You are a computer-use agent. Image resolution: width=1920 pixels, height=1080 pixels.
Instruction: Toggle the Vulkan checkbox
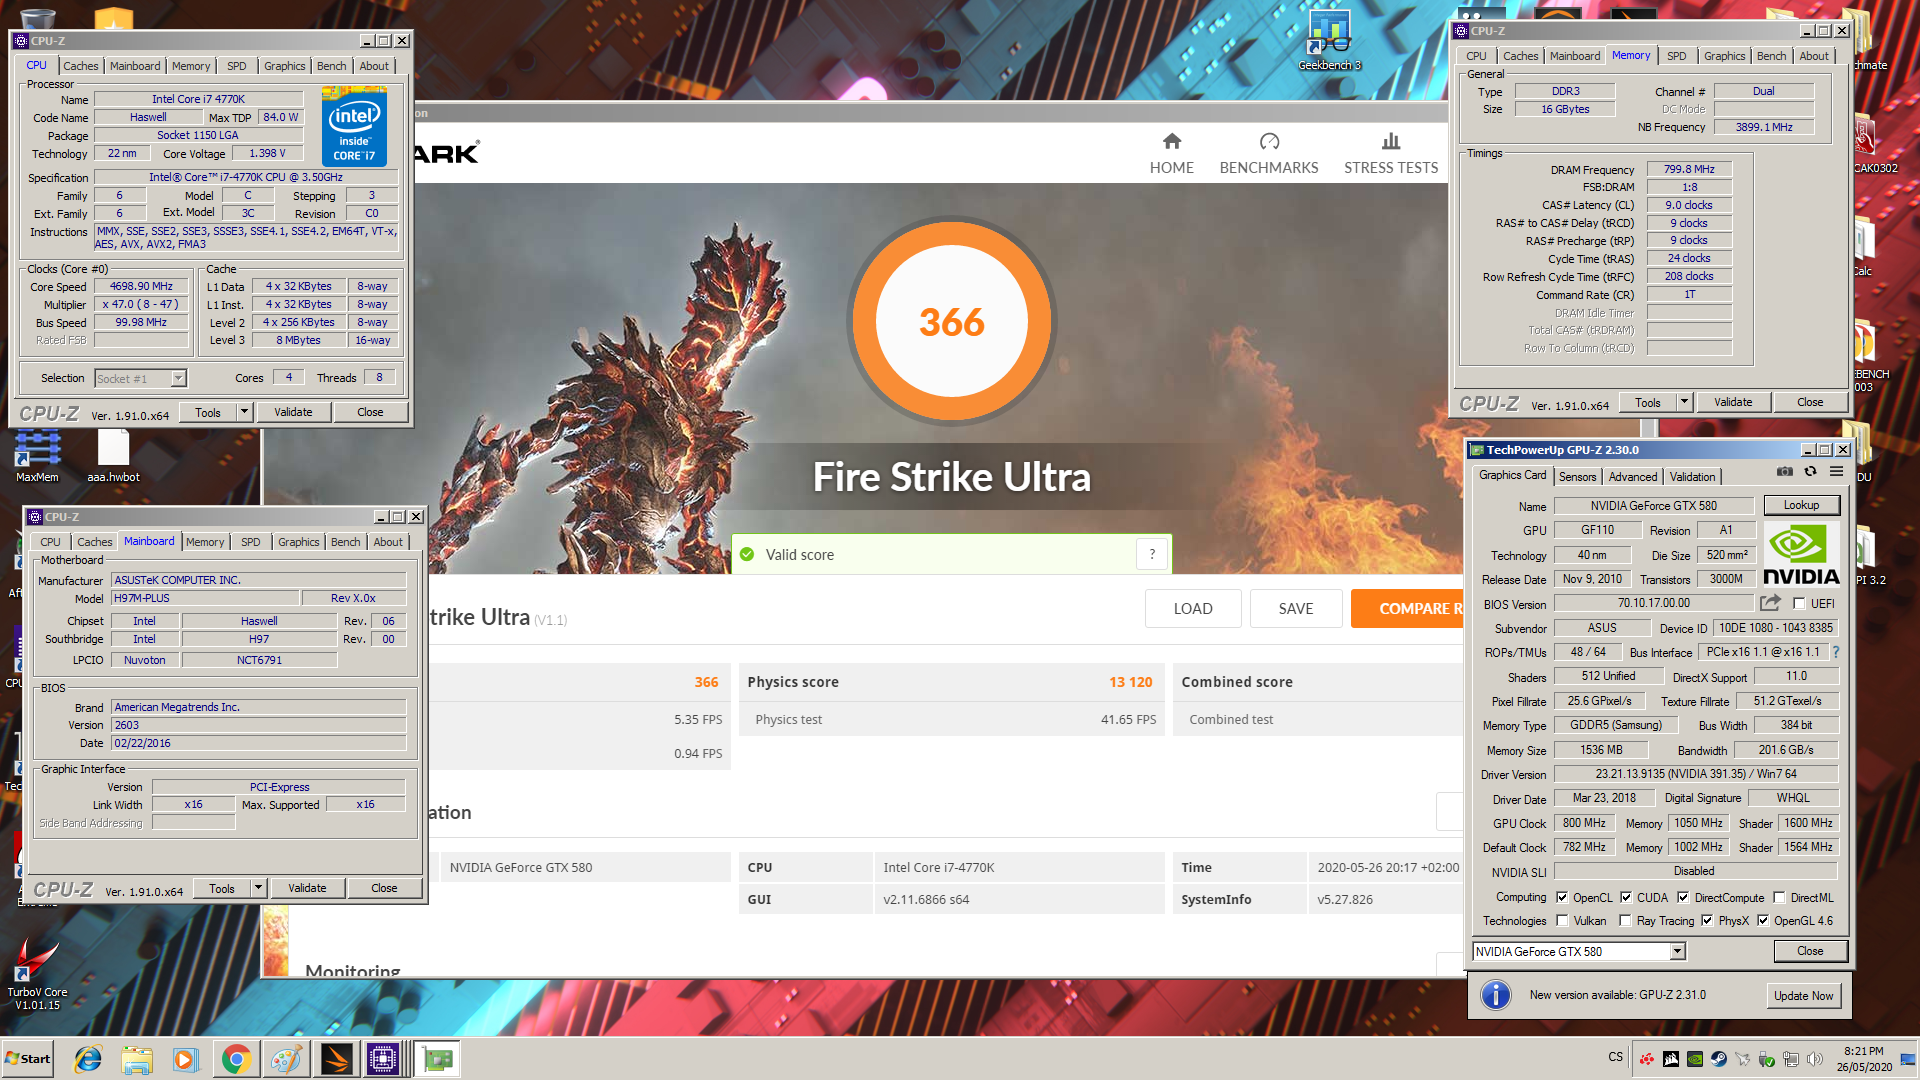1562,921
